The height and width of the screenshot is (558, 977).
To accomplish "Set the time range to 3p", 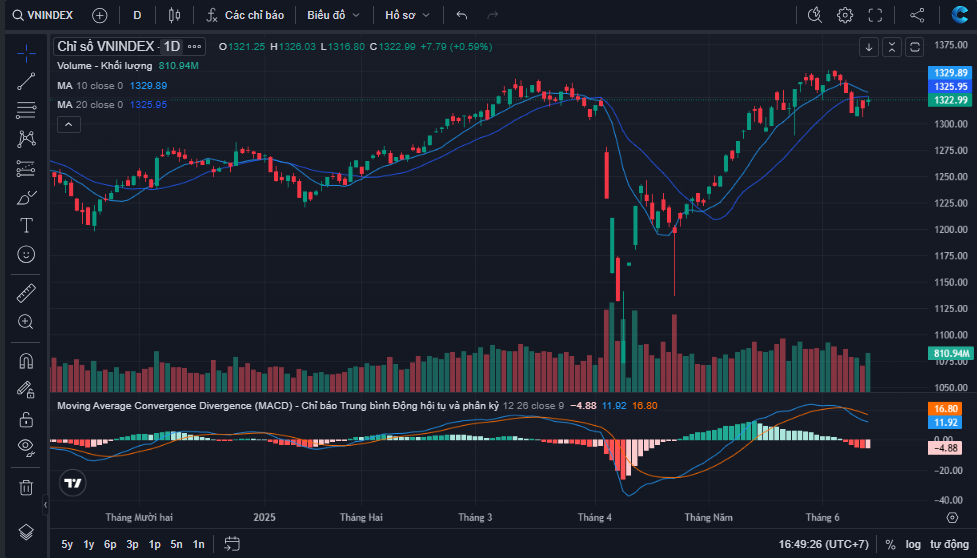I will (x=132, y=544).
